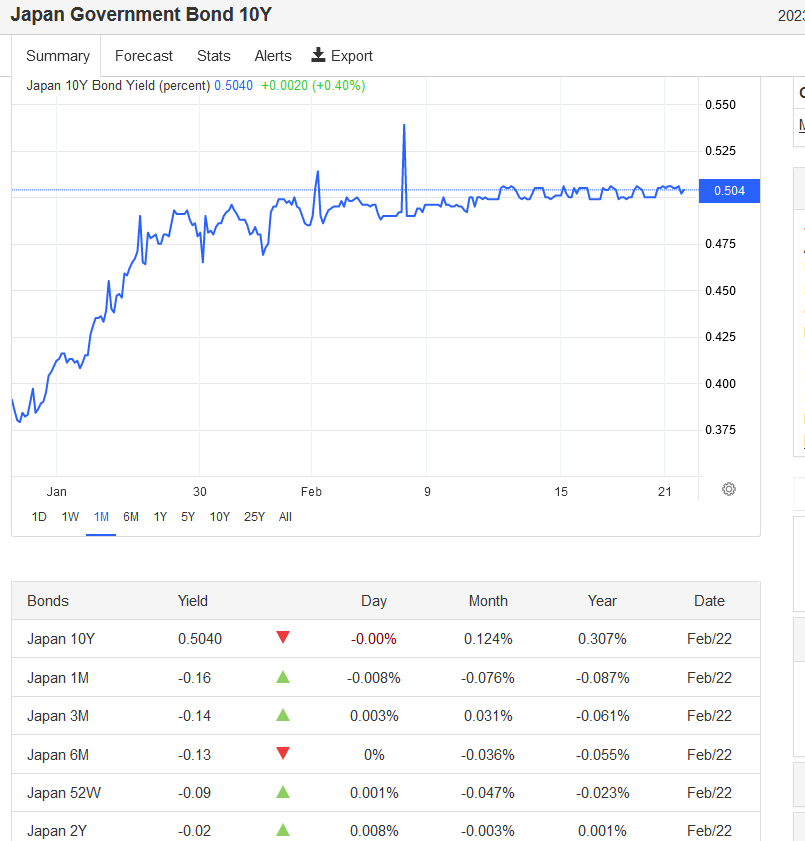The width and height of the screenshot is (805, 841).
Task: Click the 0.504 current value price label
Action: 729,191
